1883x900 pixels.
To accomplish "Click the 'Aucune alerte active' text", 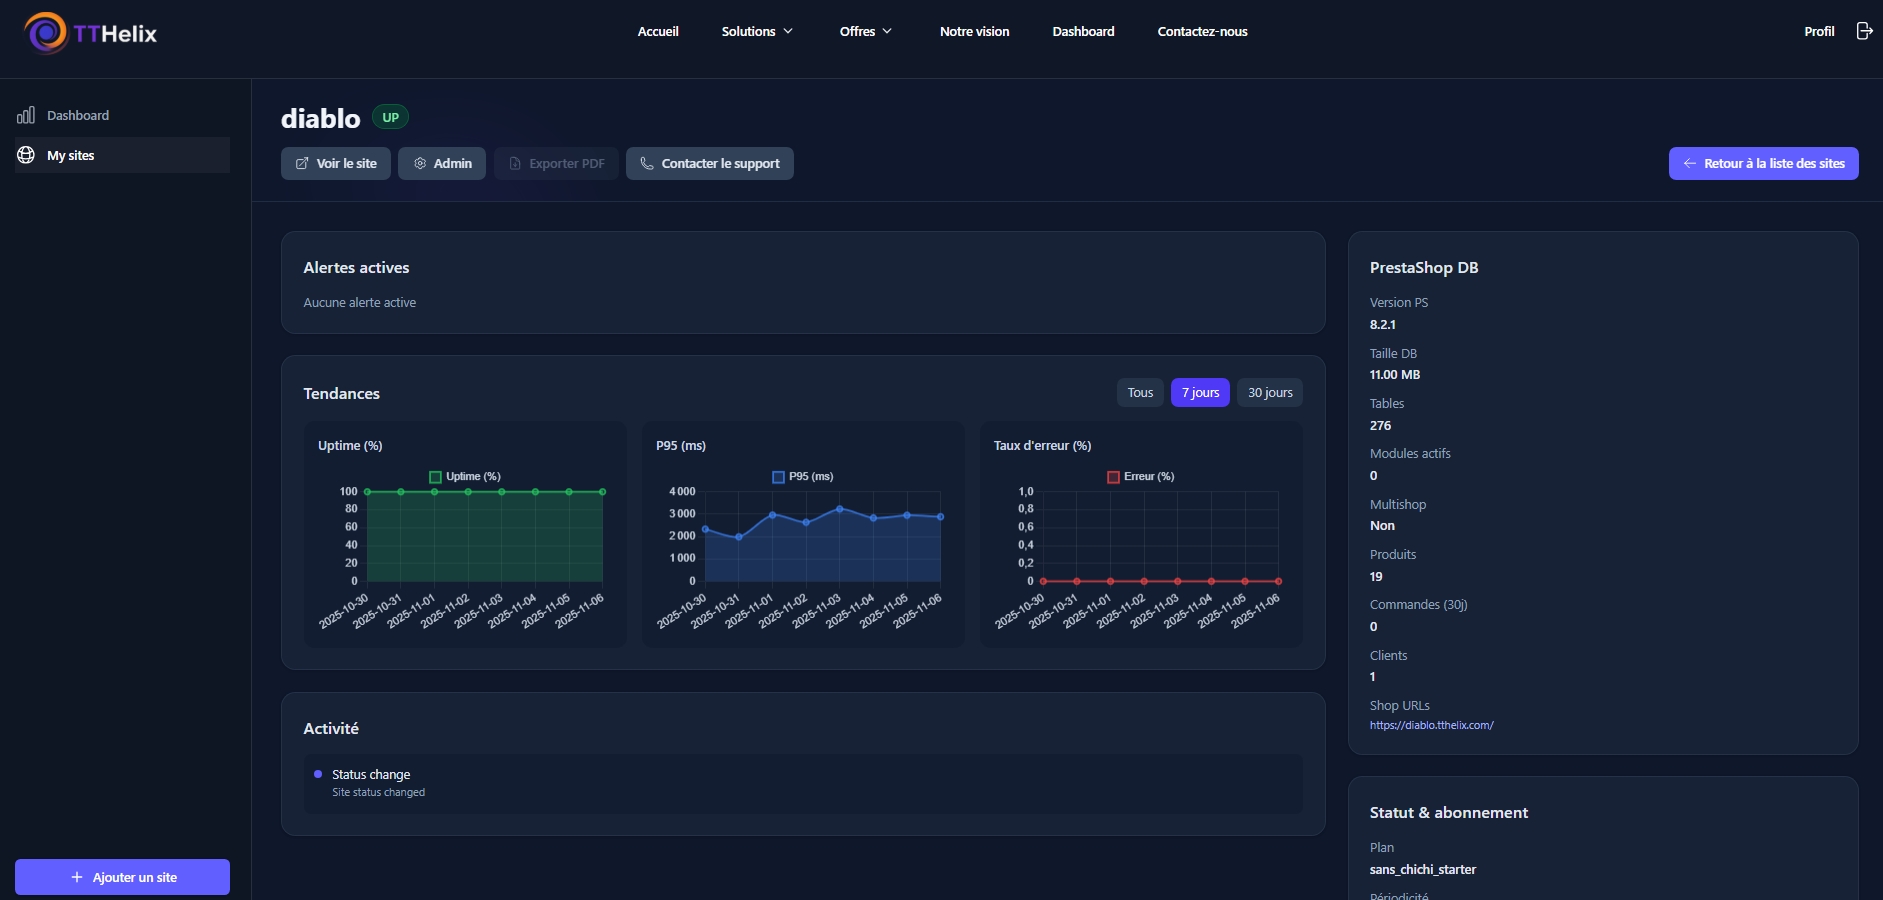I will (360, 302).
